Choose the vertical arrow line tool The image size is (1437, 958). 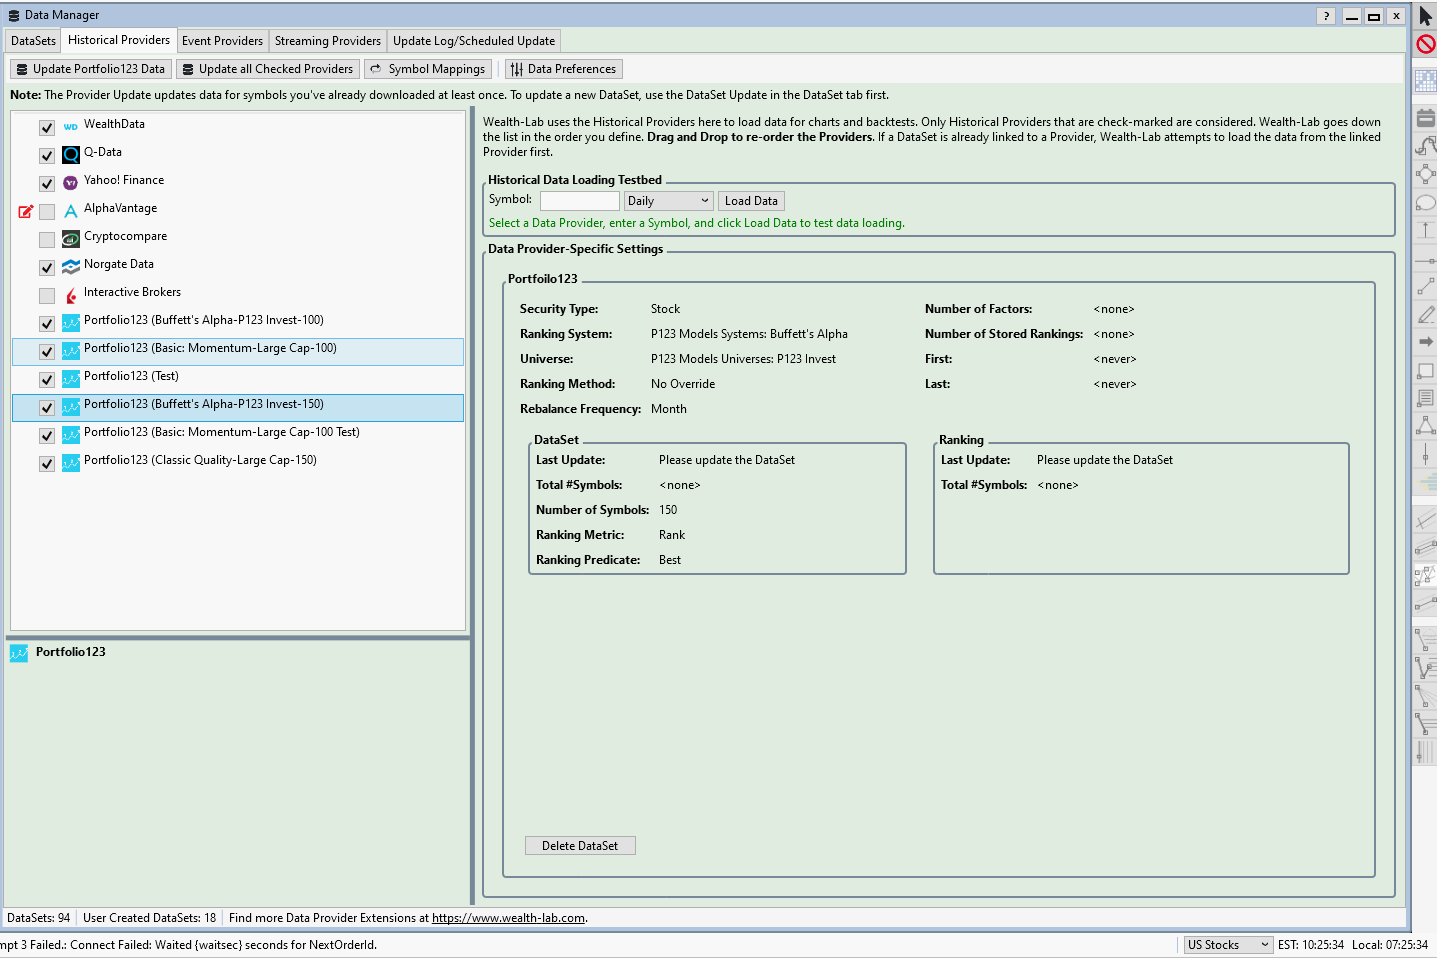[x=1426, y=231]
